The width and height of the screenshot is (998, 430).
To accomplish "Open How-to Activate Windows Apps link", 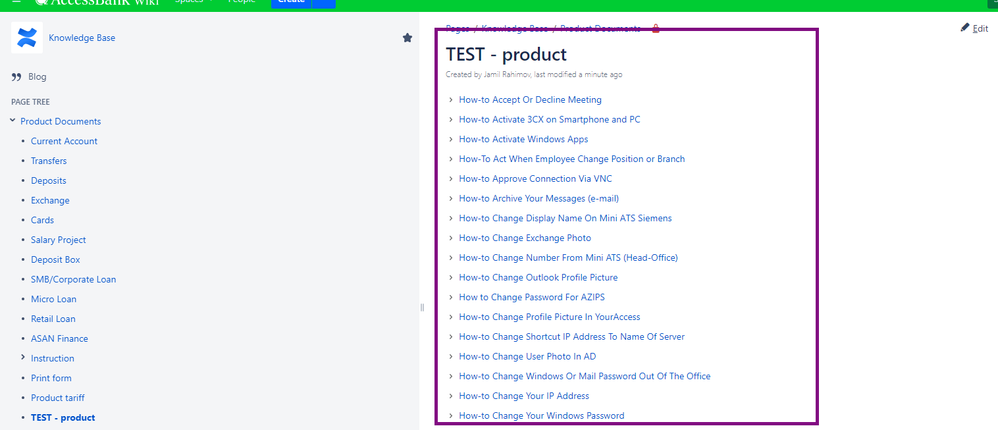I will (523, 139).
